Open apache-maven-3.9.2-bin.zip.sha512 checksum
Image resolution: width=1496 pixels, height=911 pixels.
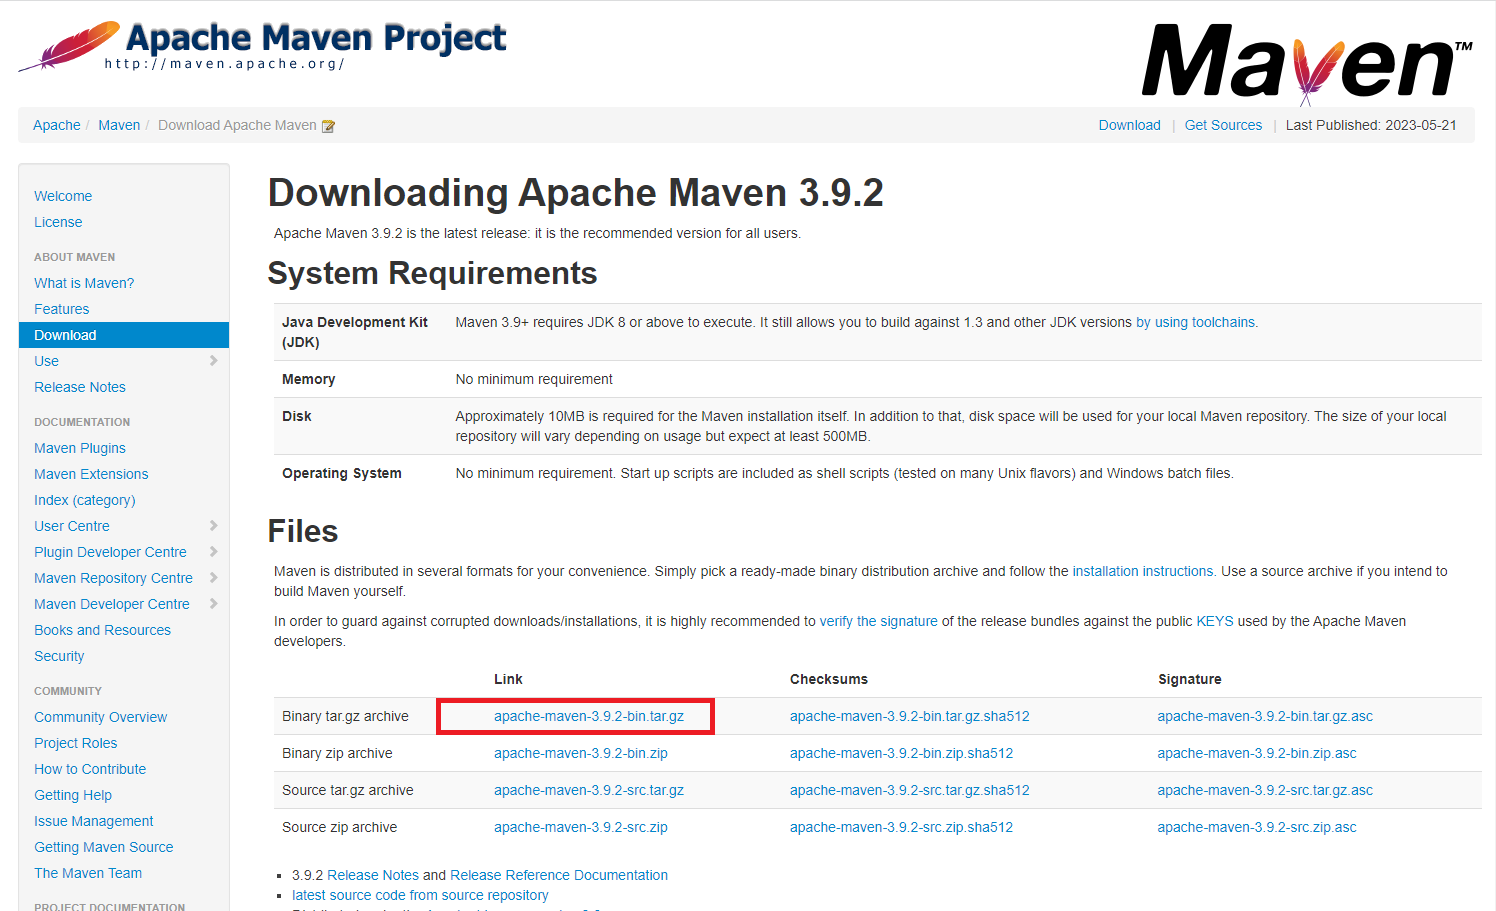[x=902, y=753]
